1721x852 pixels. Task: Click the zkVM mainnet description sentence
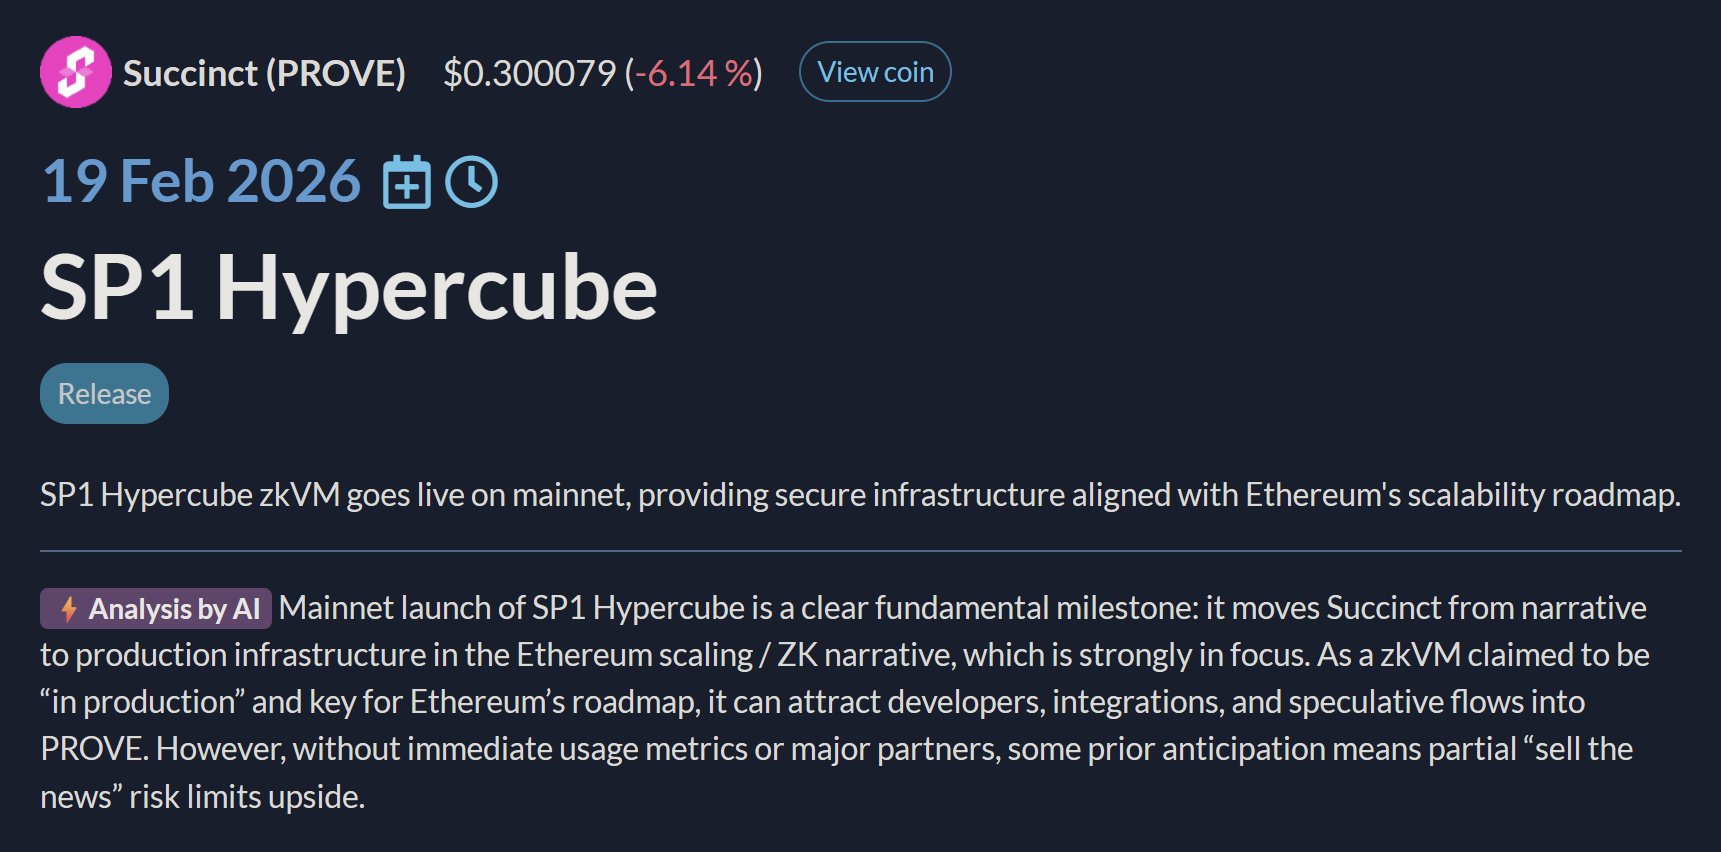point(859,495)
